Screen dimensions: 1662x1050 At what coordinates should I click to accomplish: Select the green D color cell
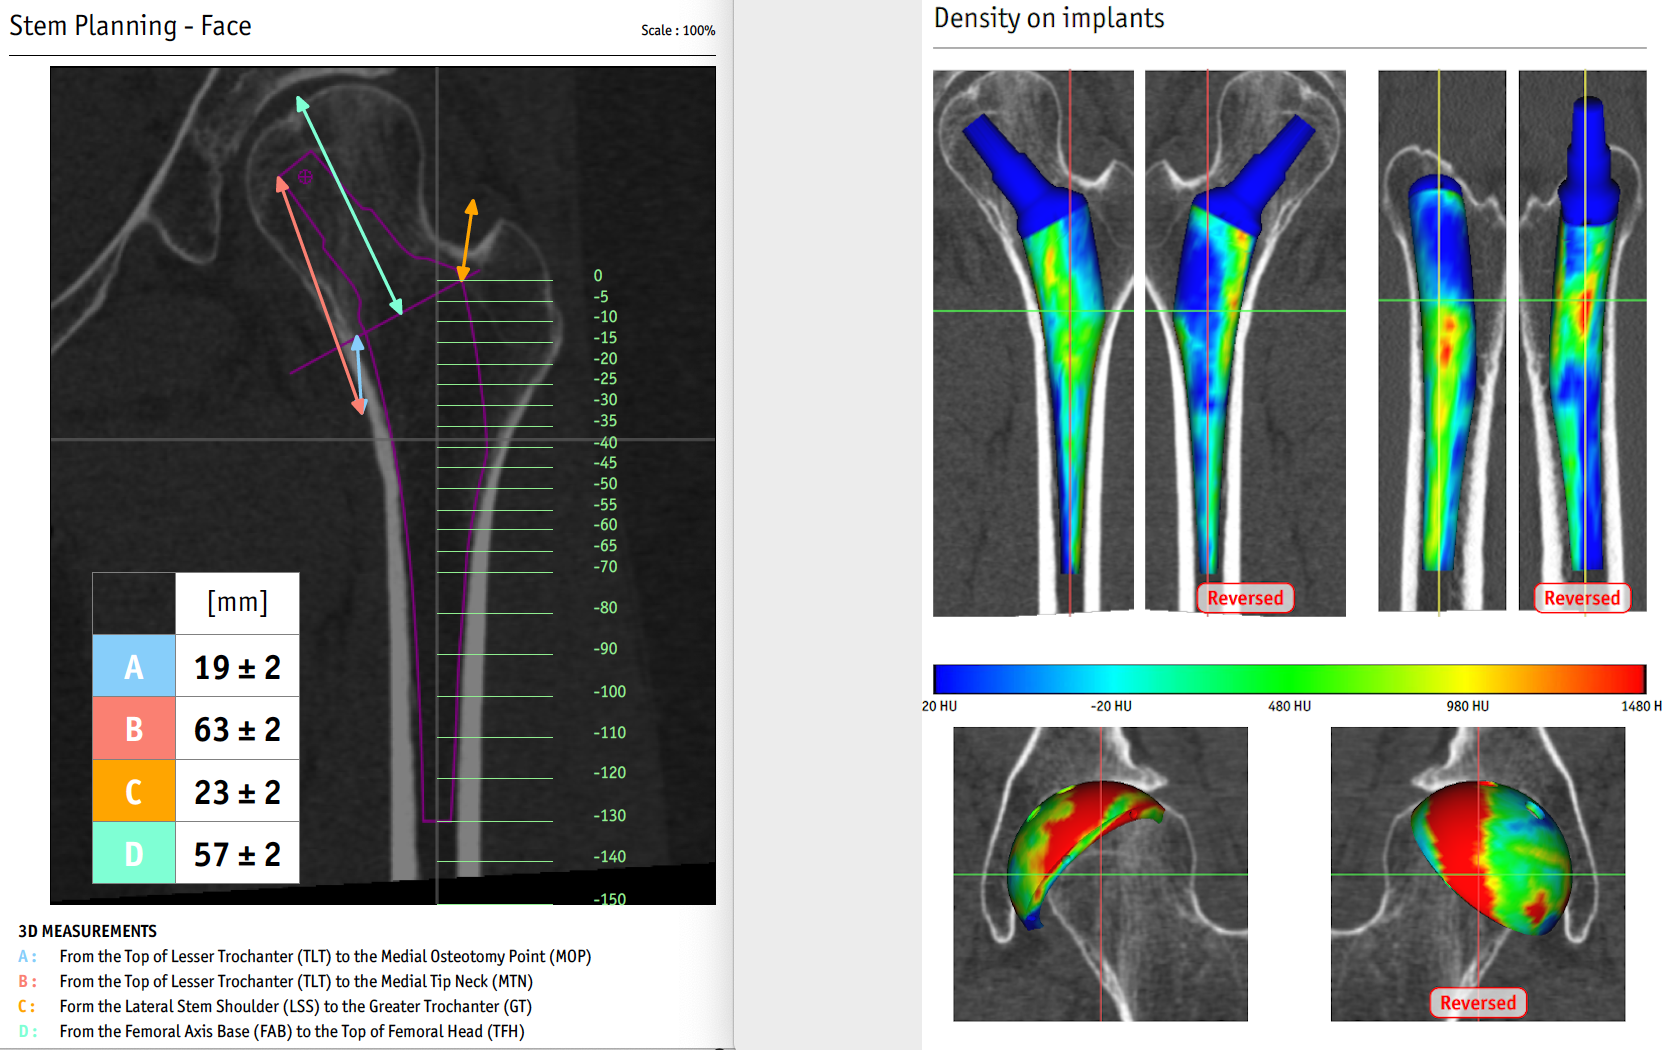tap(134, 853)
